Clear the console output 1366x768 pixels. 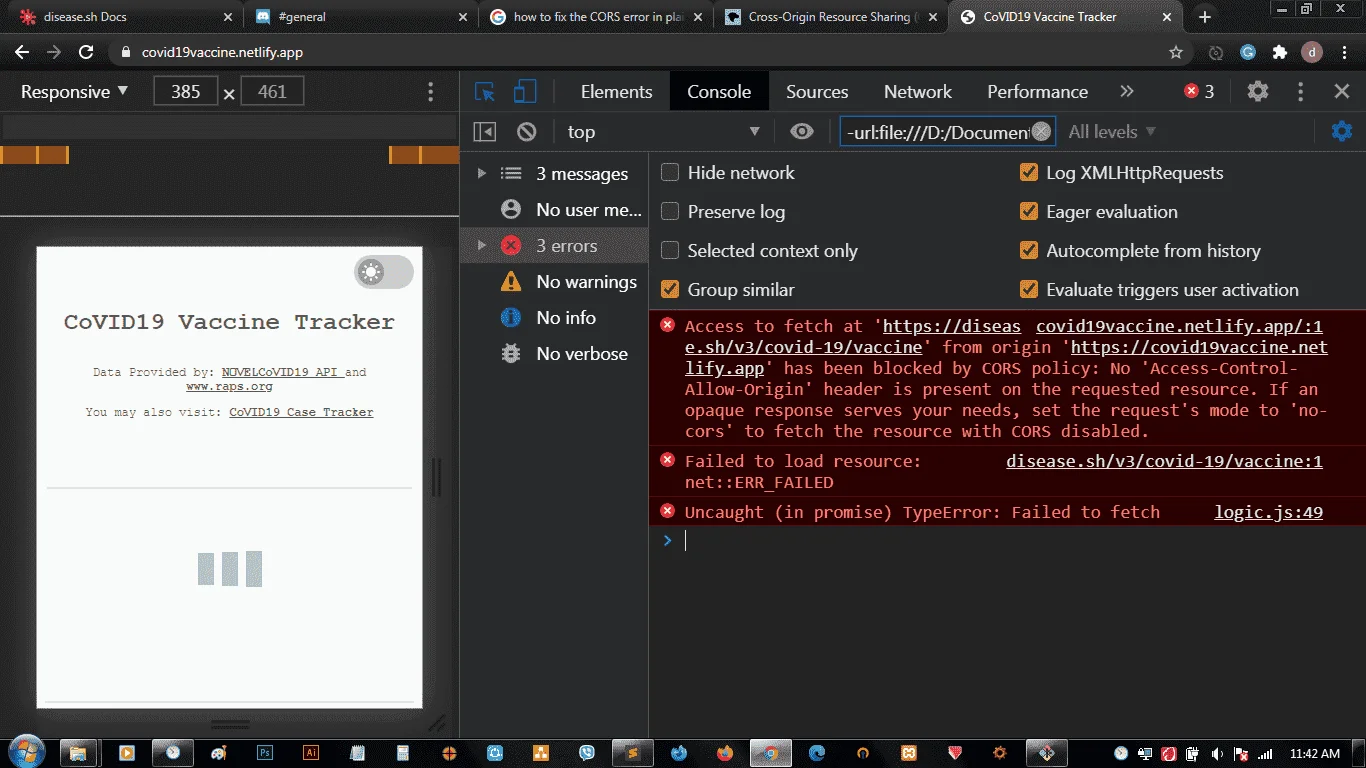tap(527, 132)
